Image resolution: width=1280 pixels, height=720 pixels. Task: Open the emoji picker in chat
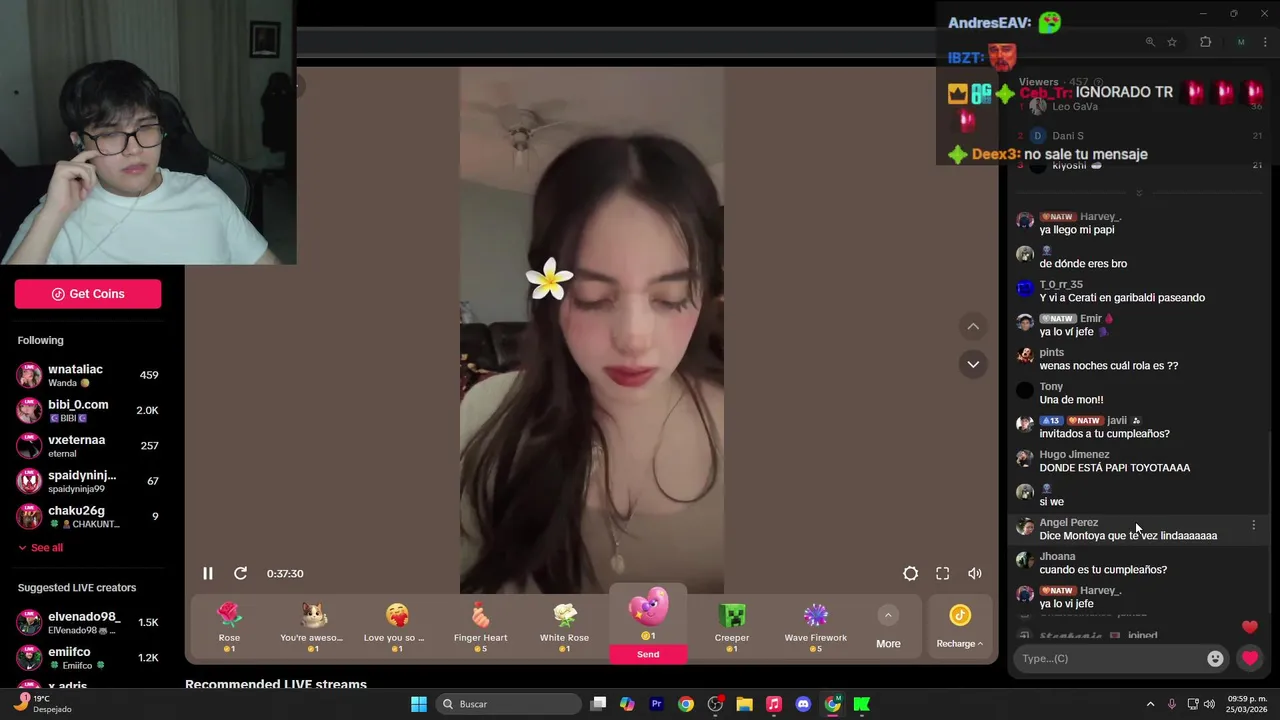1215,658
